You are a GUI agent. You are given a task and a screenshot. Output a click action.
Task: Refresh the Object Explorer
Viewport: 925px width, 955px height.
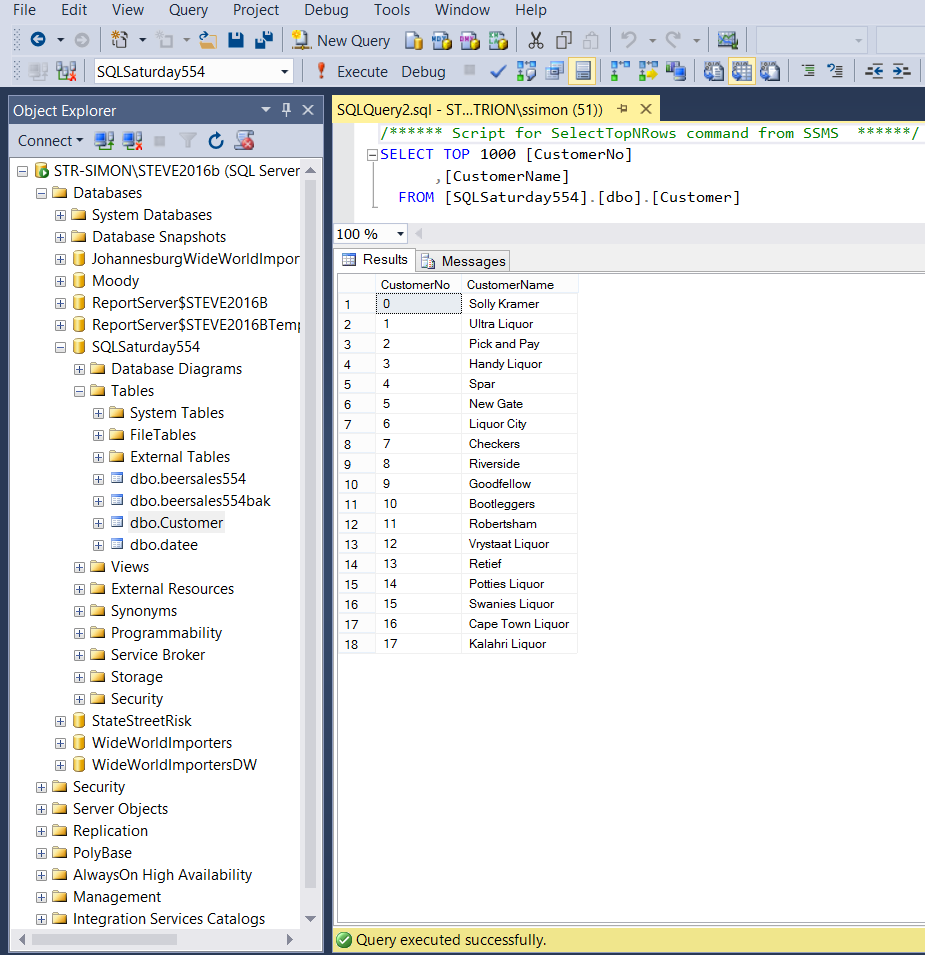click(216, 141)
